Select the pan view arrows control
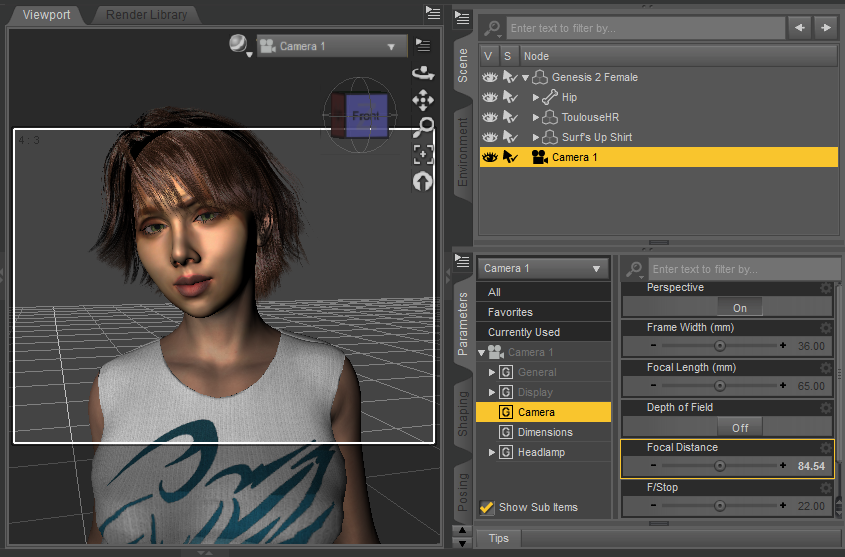 click(423, 100)
